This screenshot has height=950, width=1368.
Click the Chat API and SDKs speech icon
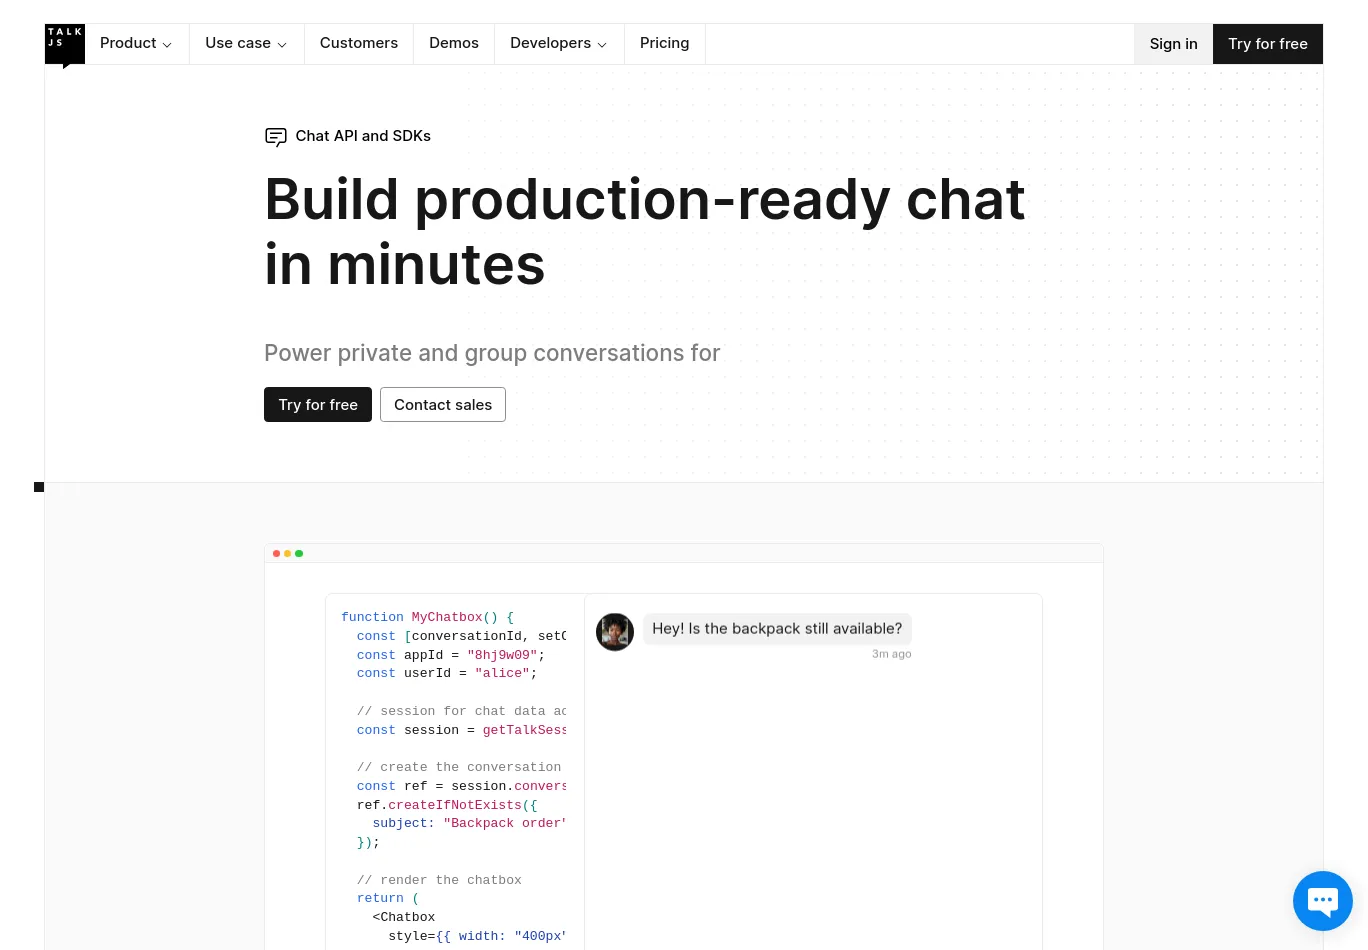click(x=276, y=137)
